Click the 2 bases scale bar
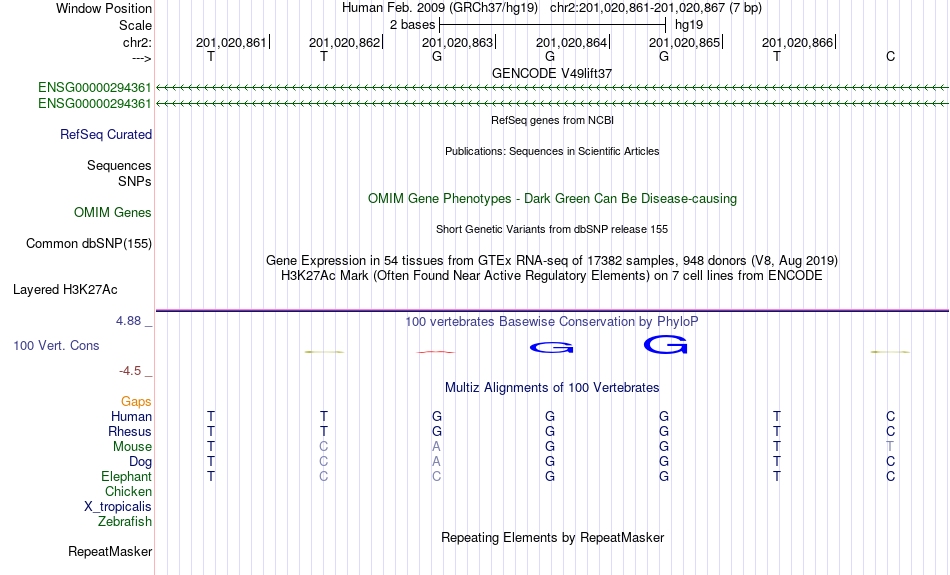The image size is (950, 575). point(553,25)
